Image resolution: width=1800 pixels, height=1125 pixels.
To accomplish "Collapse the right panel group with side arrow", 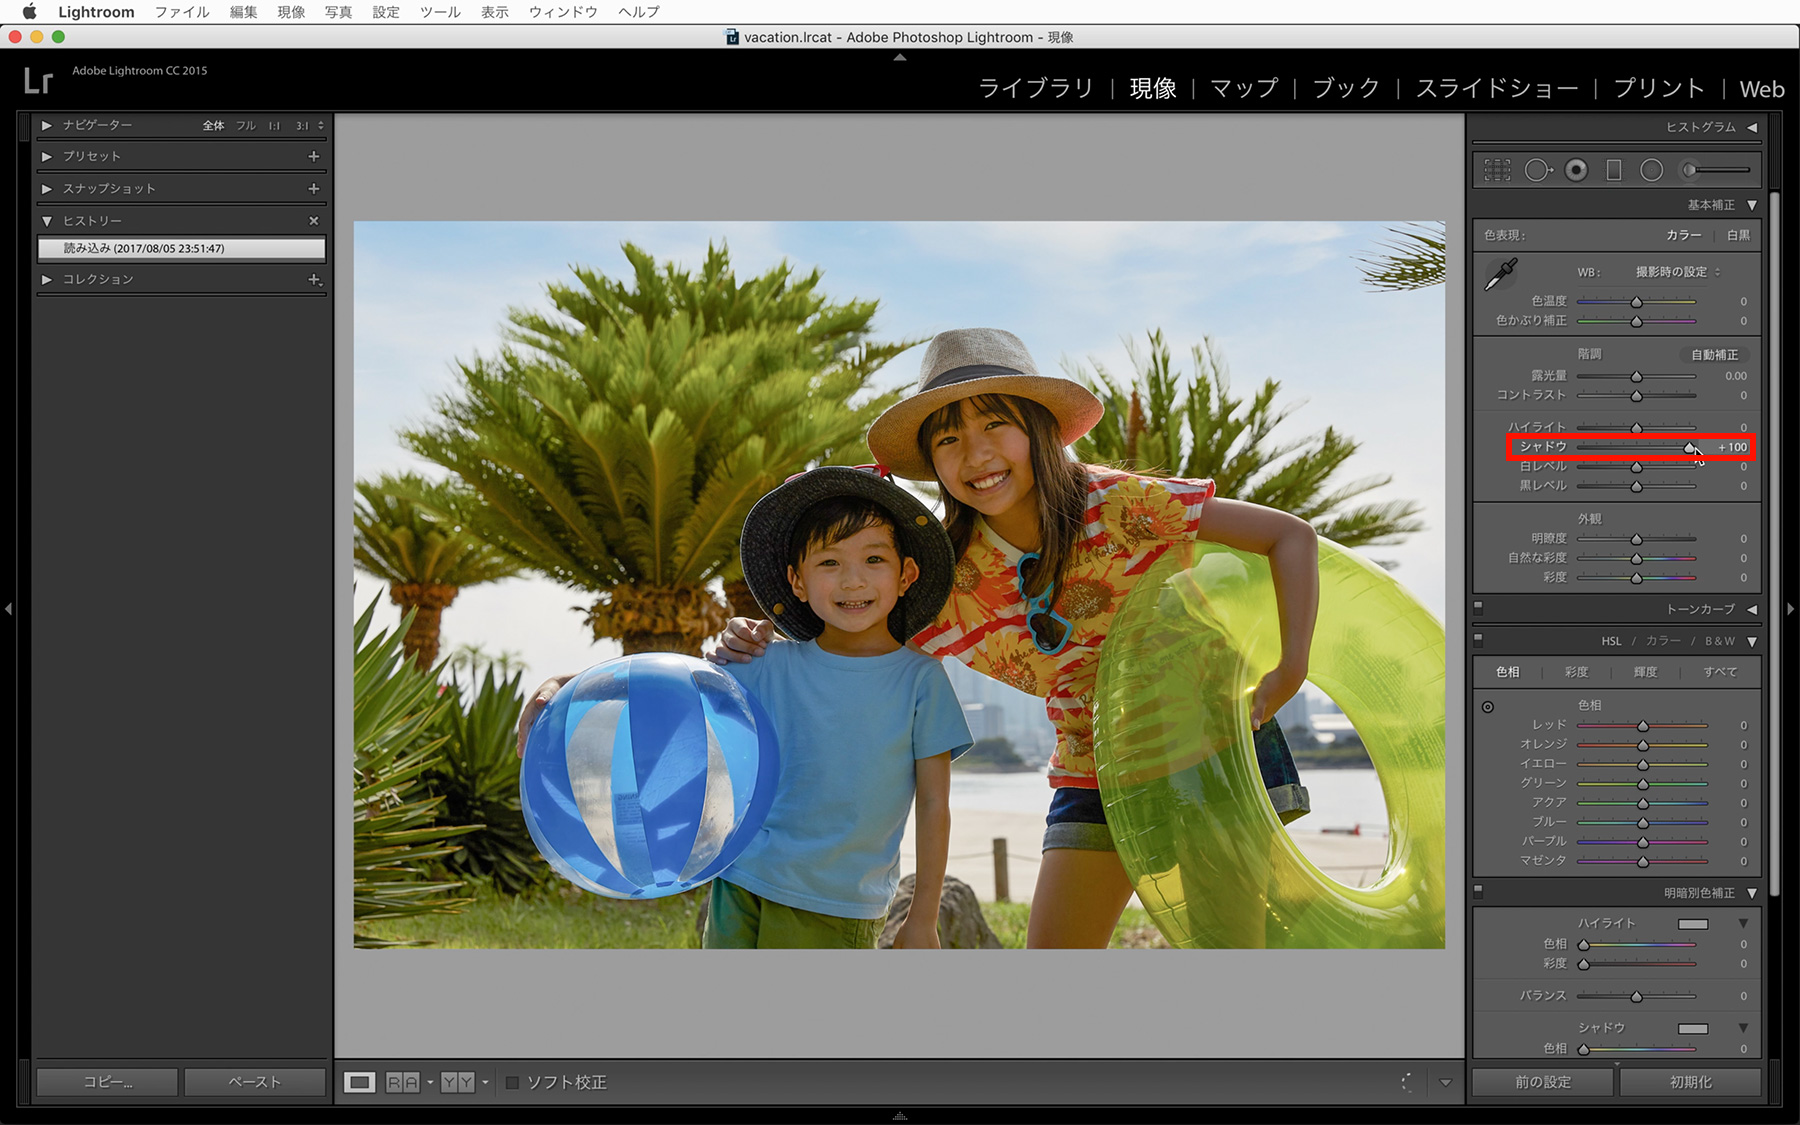I will tap(1791, 608).
